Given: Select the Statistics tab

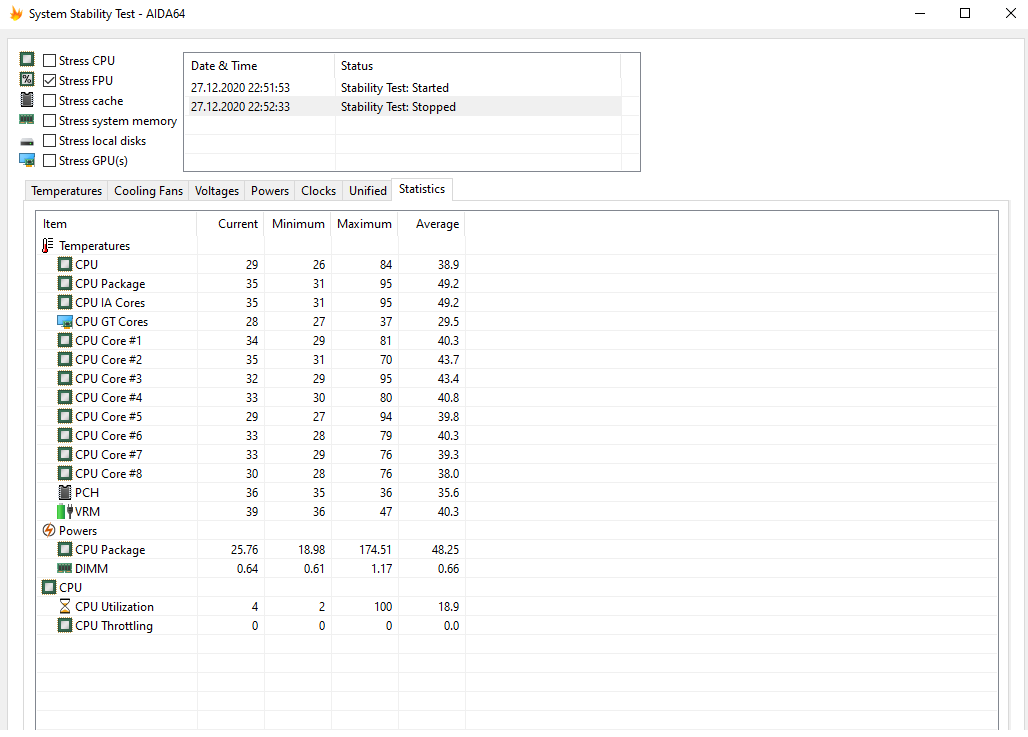Looking at the screenshot, I should [422, 189].
